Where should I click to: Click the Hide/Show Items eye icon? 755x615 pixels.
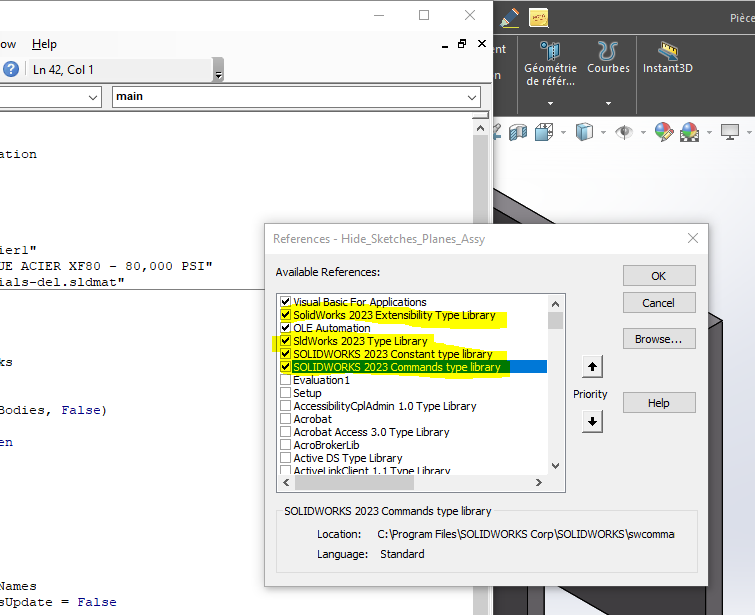coord(624,132)
